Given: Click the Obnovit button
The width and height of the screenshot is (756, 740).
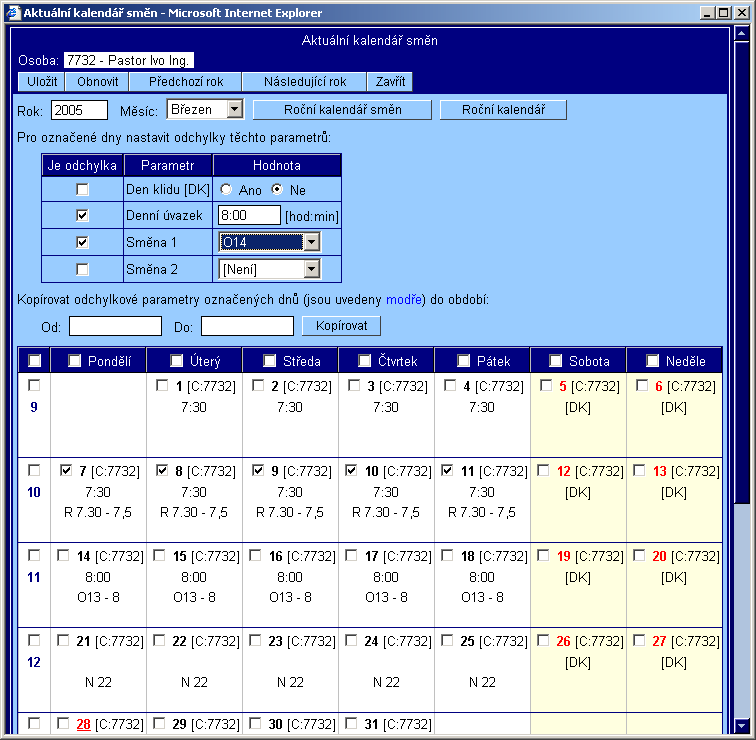Looking at the screenshot, I should click(x=97, y=81).
